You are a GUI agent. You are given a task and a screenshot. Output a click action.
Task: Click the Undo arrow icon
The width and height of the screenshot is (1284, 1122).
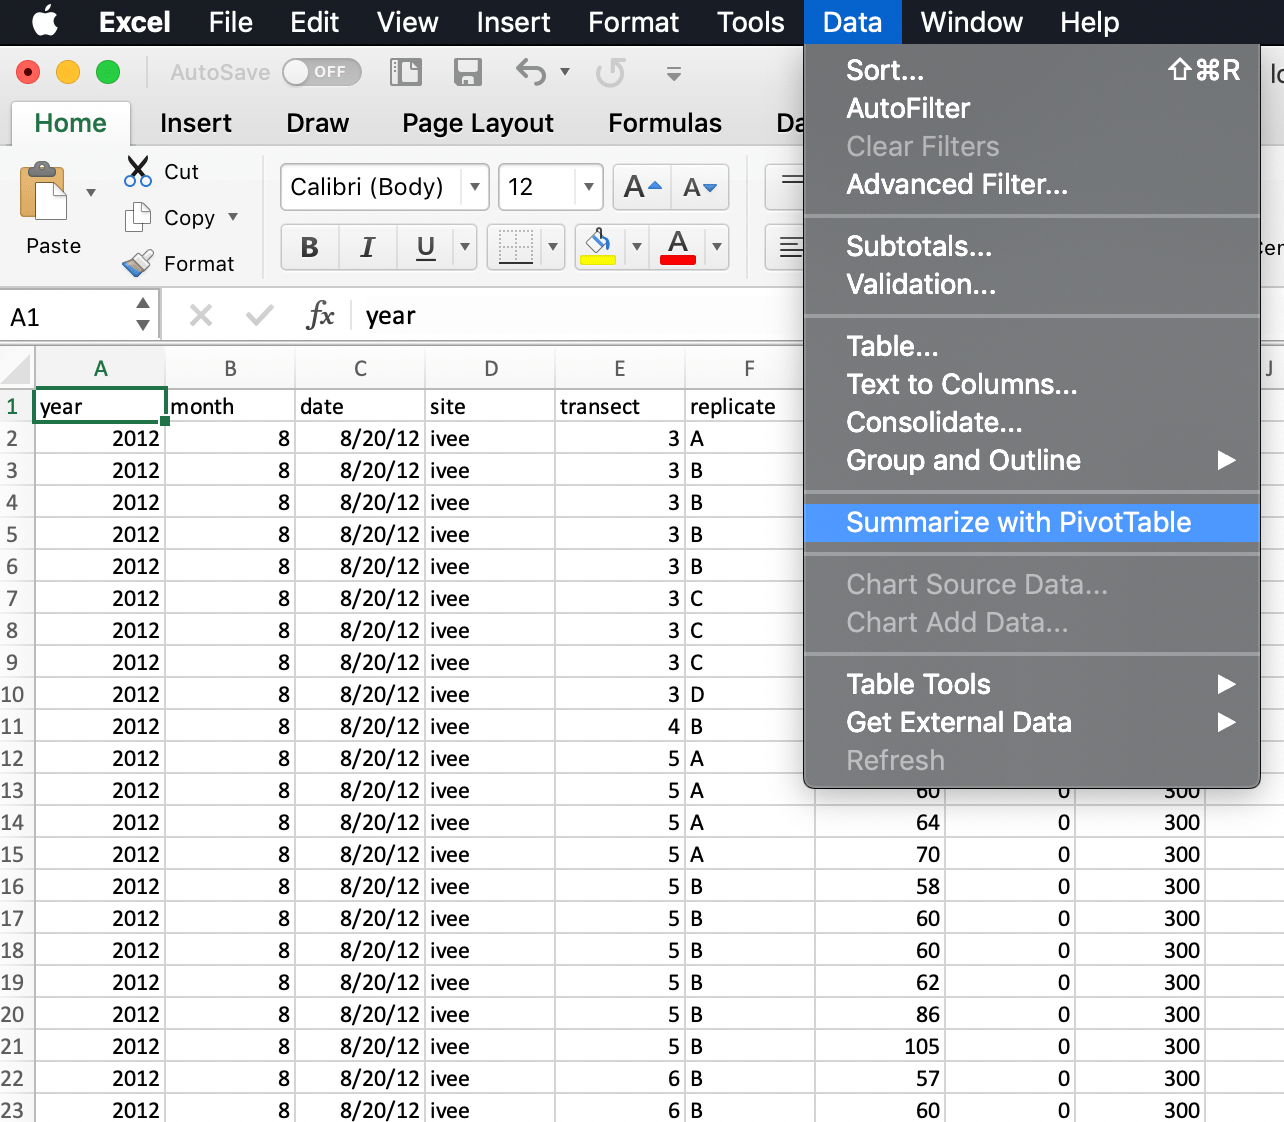(x=529, y=72)
